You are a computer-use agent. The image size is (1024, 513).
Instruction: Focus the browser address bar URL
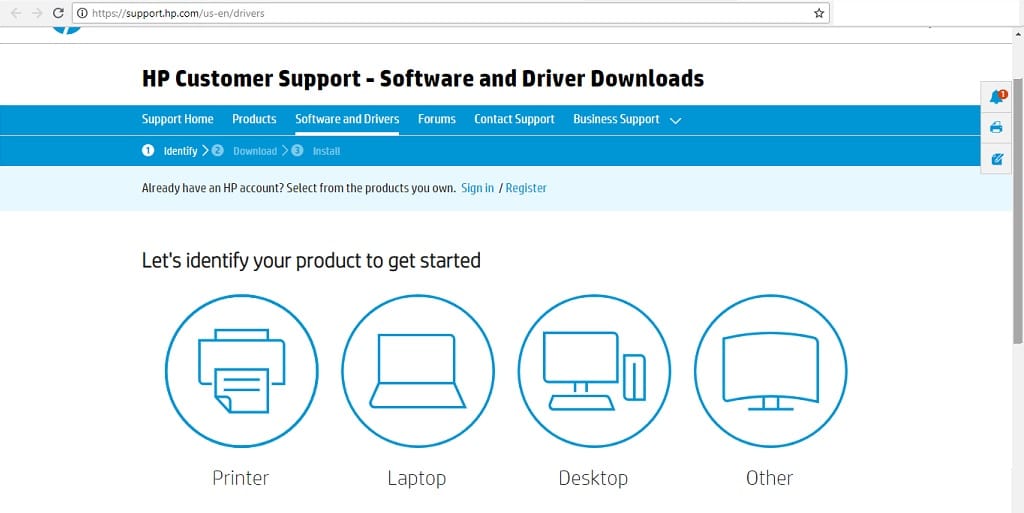(451, 13)
